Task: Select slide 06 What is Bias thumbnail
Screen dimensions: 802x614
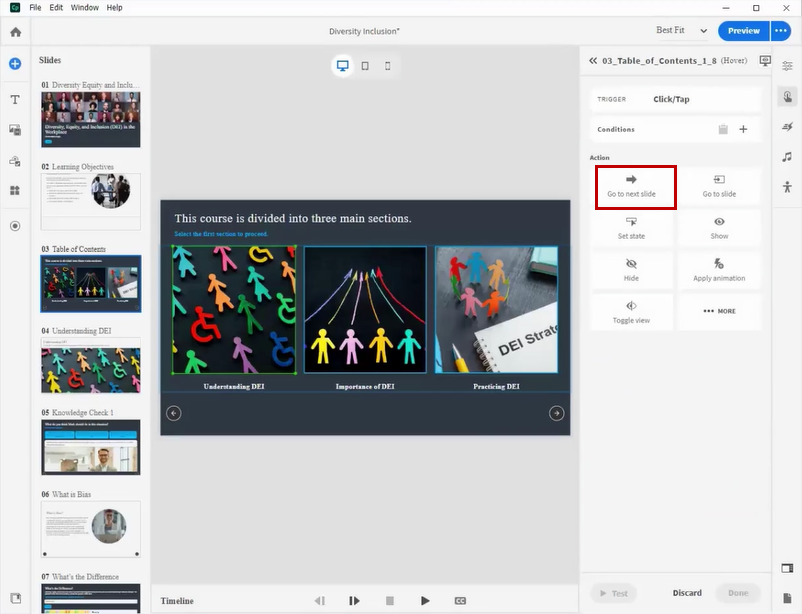Action: pos(91,529)
